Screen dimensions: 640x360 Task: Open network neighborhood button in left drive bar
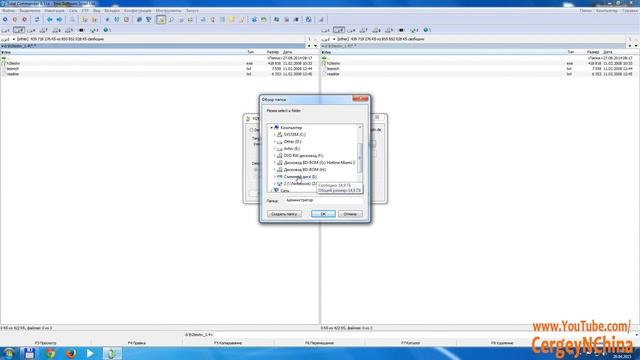107,30
